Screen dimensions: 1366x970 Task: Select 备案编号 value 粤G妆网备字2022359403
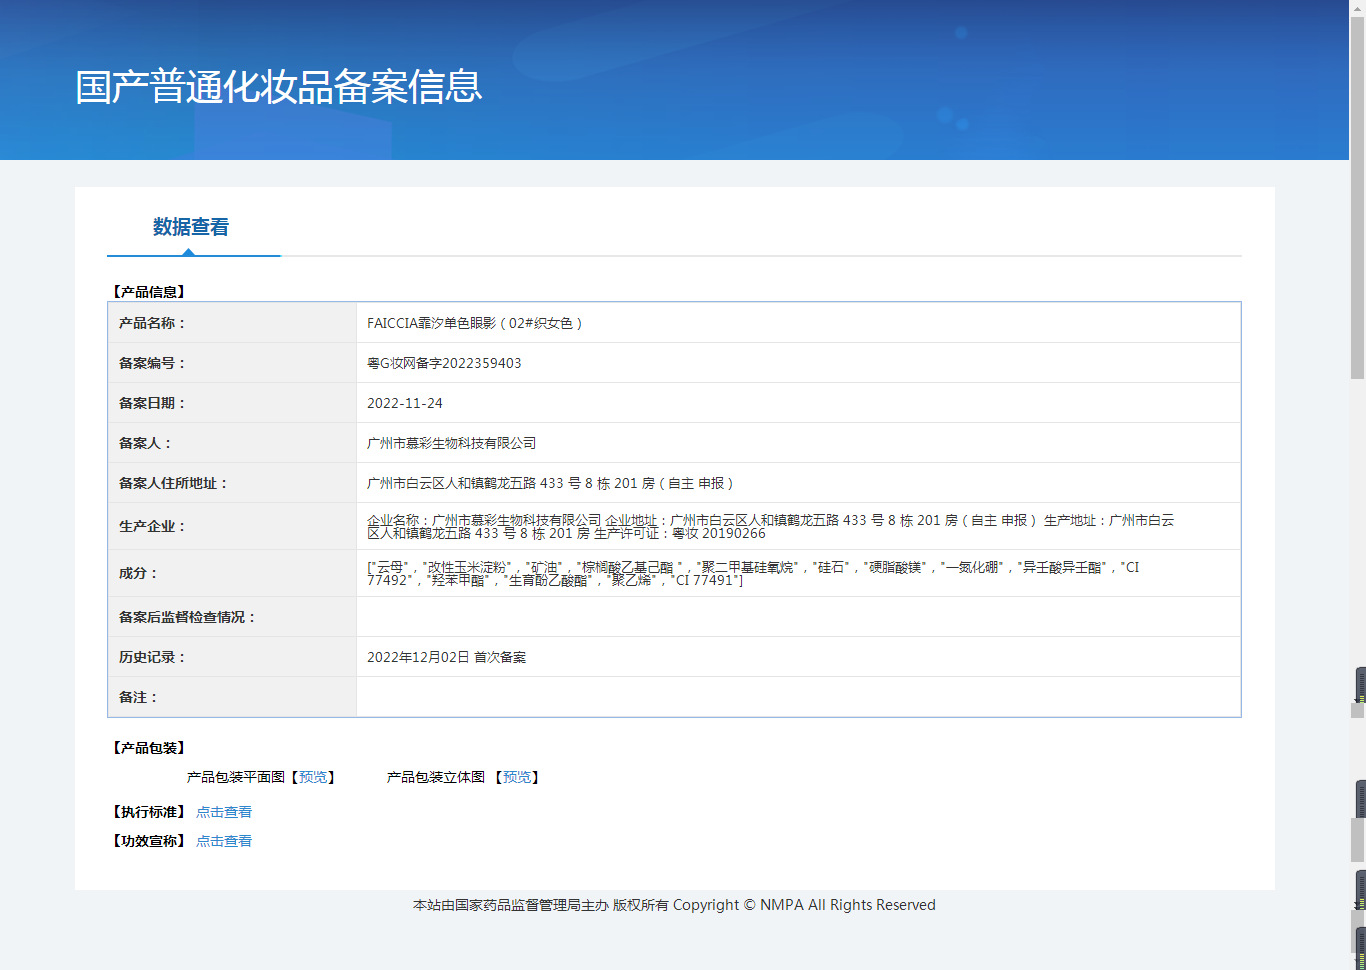pyautogui.click(x=444, y=363)
